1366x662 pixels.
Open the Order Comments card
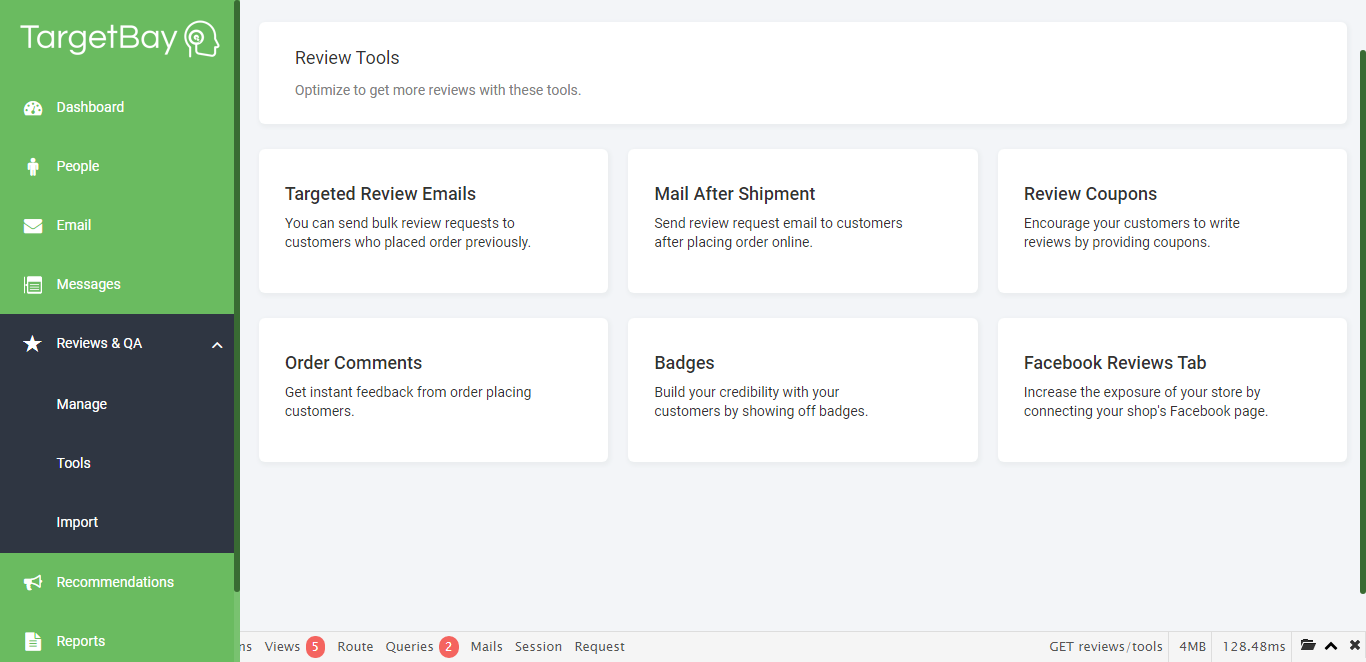click(433, 390)
